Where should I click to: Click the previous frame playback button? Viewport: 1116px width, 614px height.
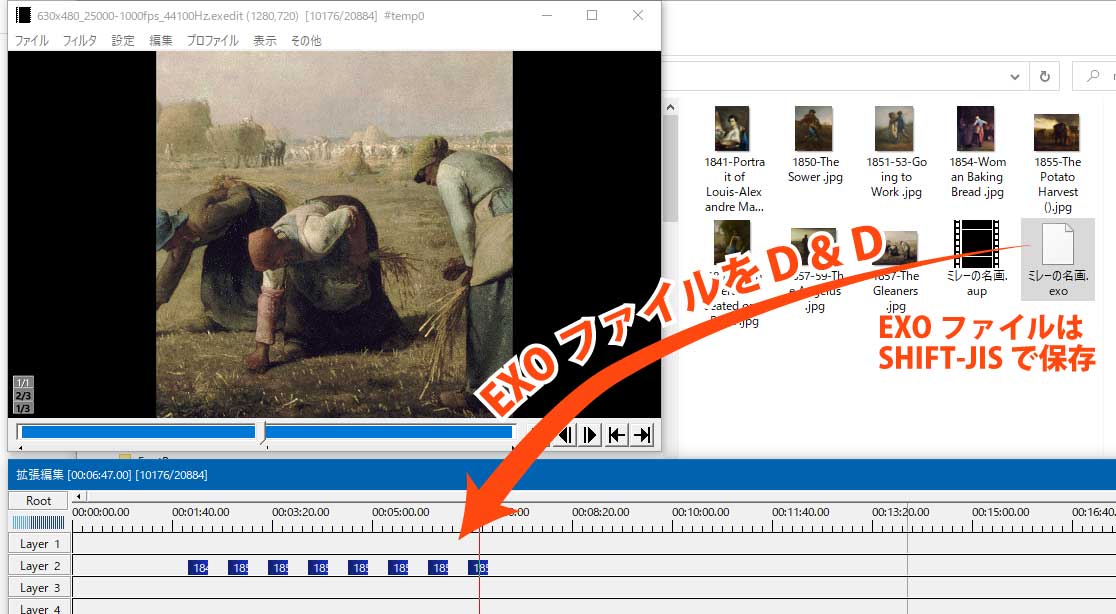point(565,434)
